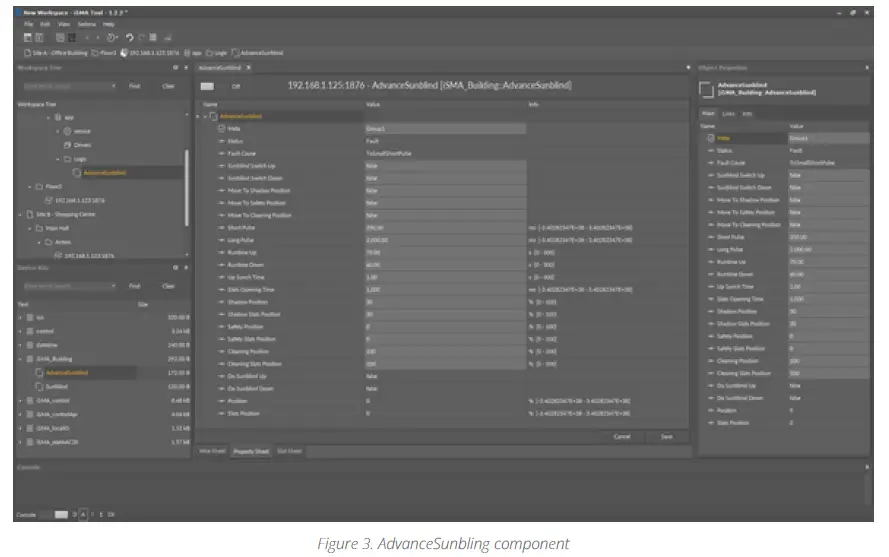Image resolution: width=889 pixels, height=557 pixels.
Task: Click the service node icon in Workspace Tree
Action: (x=67, y=131)
